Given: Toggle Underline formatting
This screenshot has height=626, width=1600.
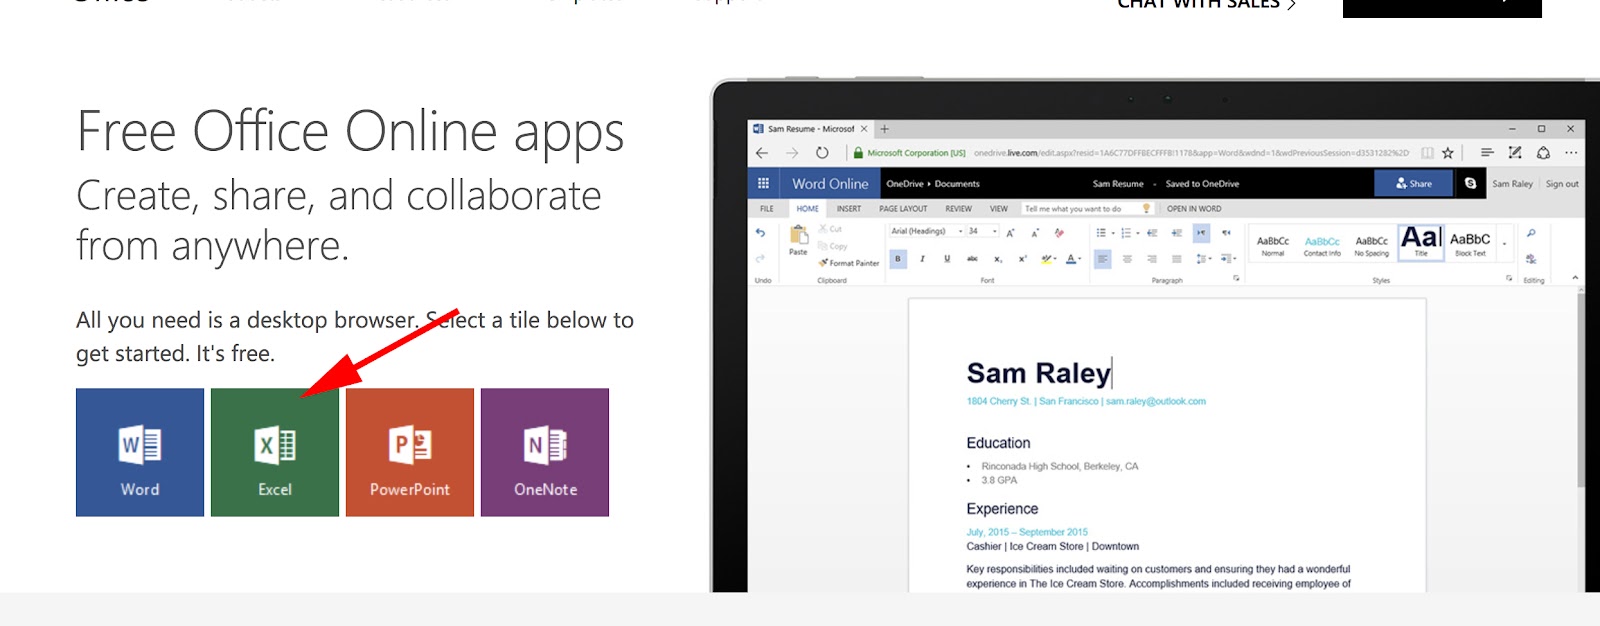Looking at the screenshot, I should (947, 259).
